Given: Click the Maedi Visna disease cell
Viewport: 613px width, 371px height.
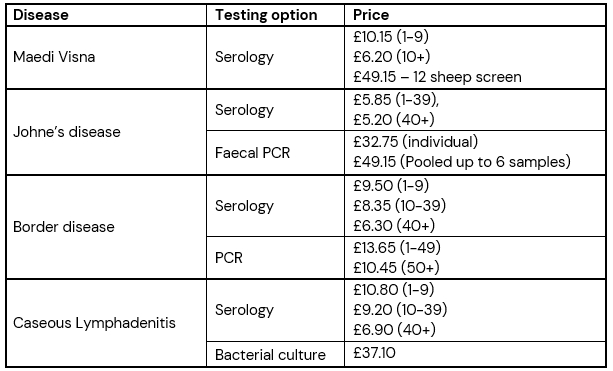Looking at the screenshot, I should (106, 57).
